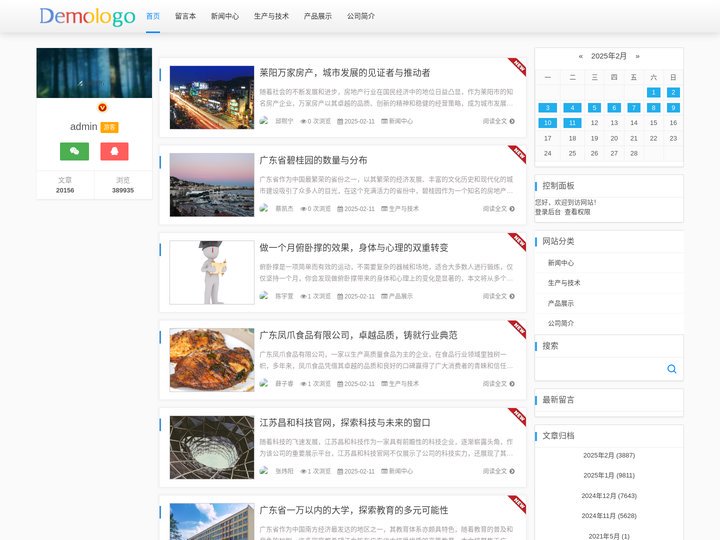Click author avatar on 广东省碧桂园 article
Screen dimensions: 720x540
click(264, 208)
